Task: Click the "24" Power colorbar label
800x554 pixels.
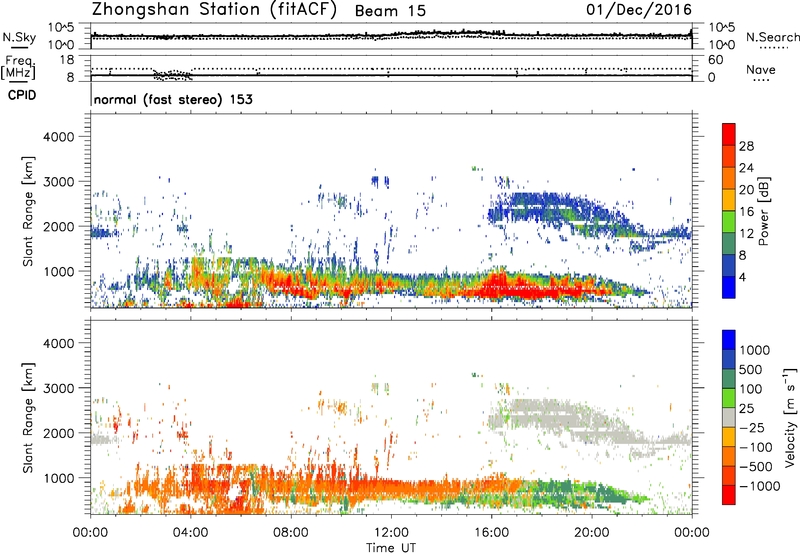Action: pos(746,168)
